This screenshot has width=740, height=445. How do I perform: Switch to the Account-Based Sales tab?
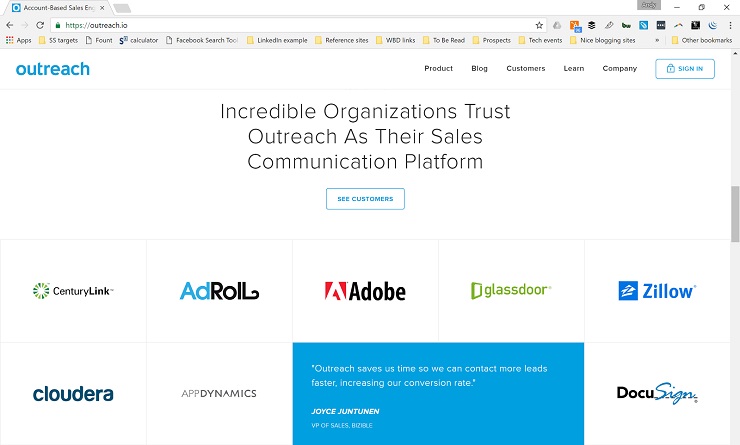[x=58, y=8]
